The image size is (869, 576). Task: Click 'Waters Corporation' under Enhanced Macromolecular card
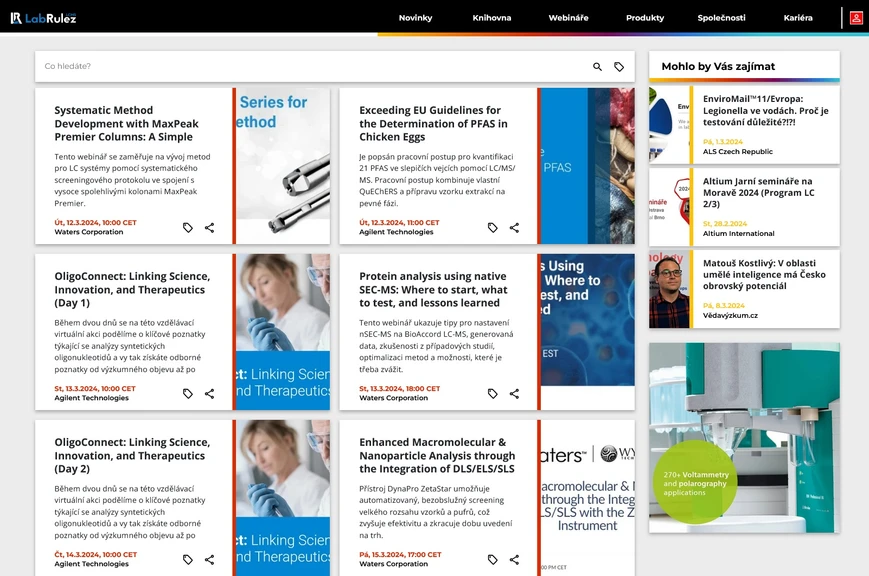point(393,564)
